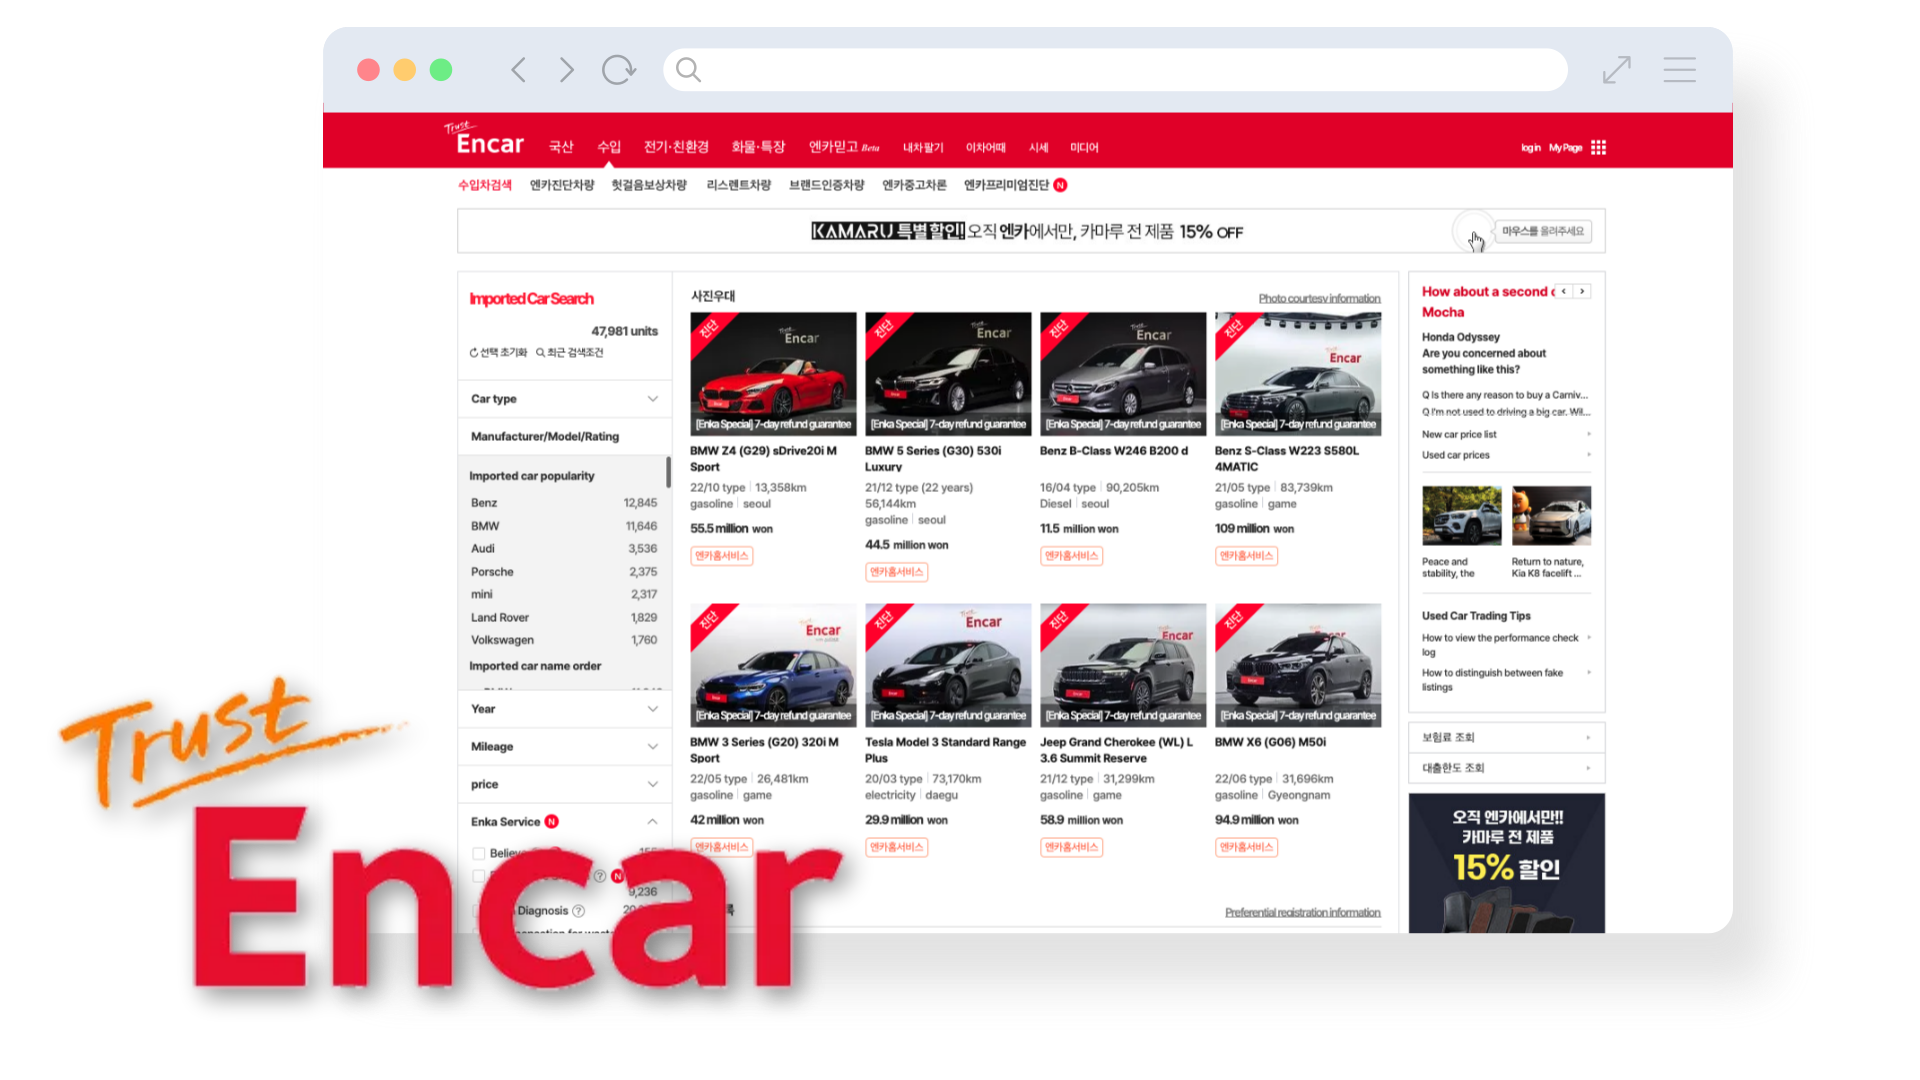
Task: Expand the Year filter
Action: [x=564, y=709]
